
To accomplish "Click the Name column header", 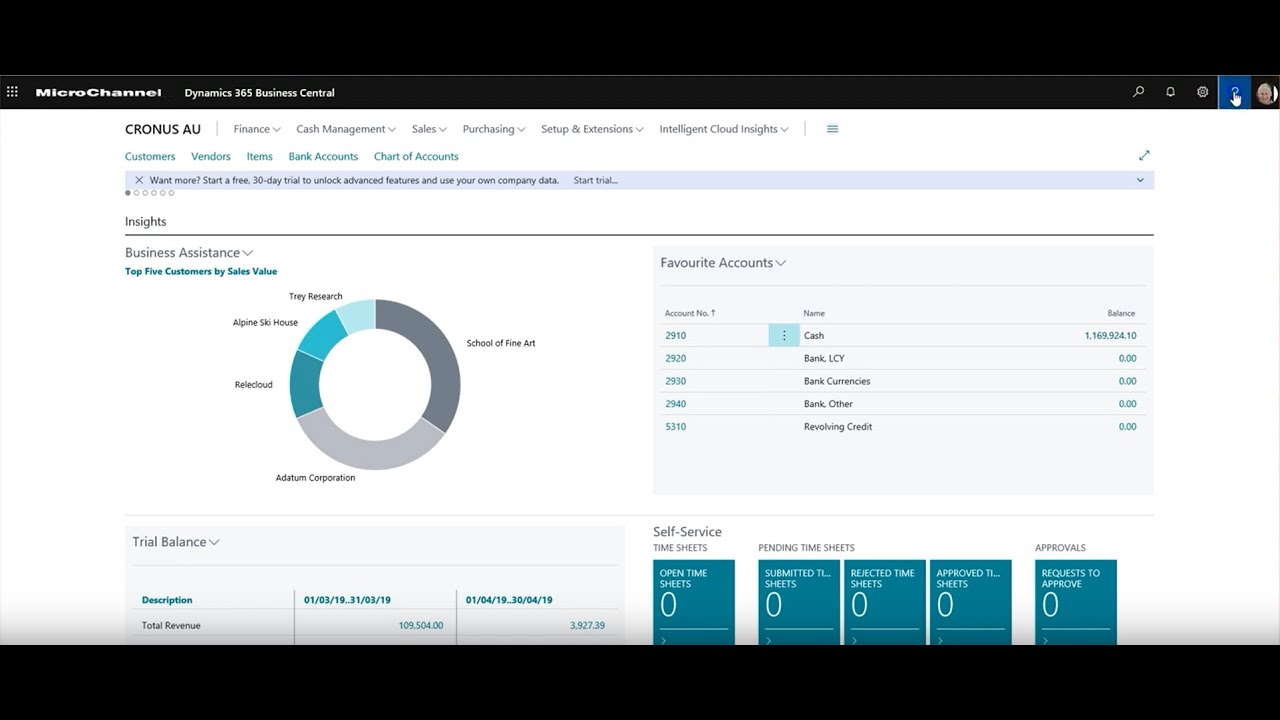I will coord(814,313).
